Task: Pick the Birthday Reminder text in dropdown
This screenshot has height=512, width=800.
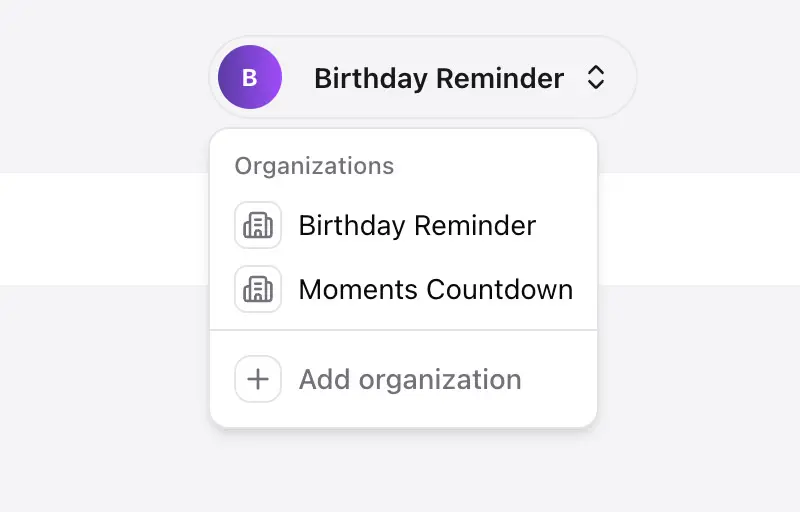Action: point(417,225)
